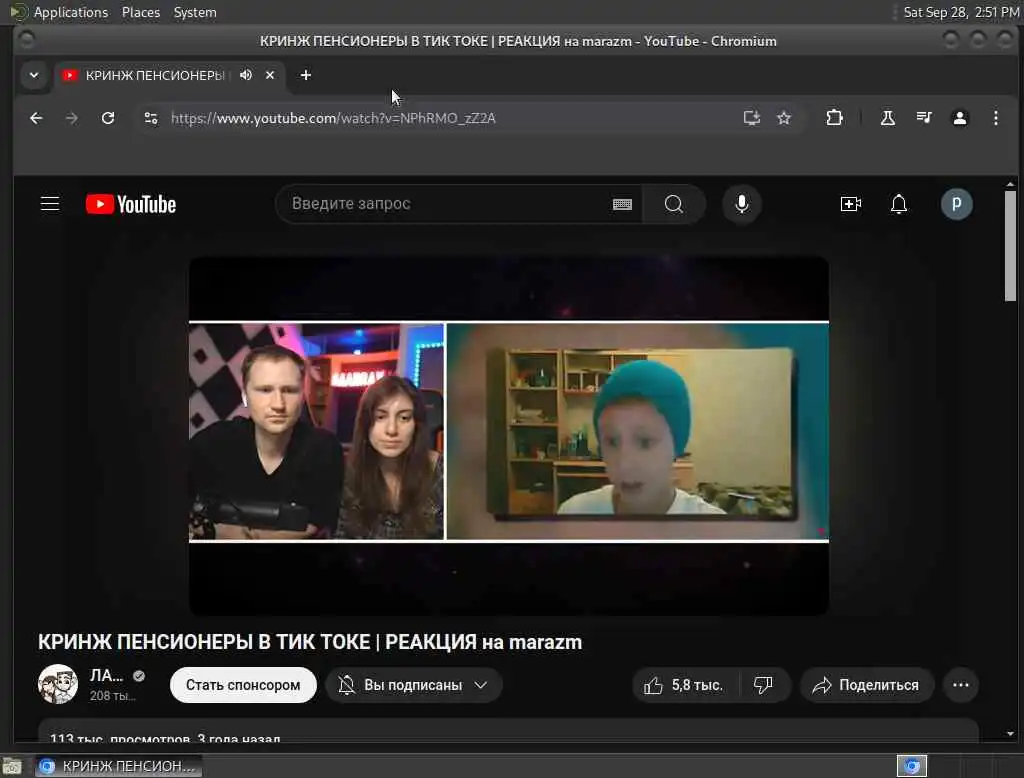Open more actions three-dot button
The height and width of the screenshot is (778, 1024).
tap(961, 685)
